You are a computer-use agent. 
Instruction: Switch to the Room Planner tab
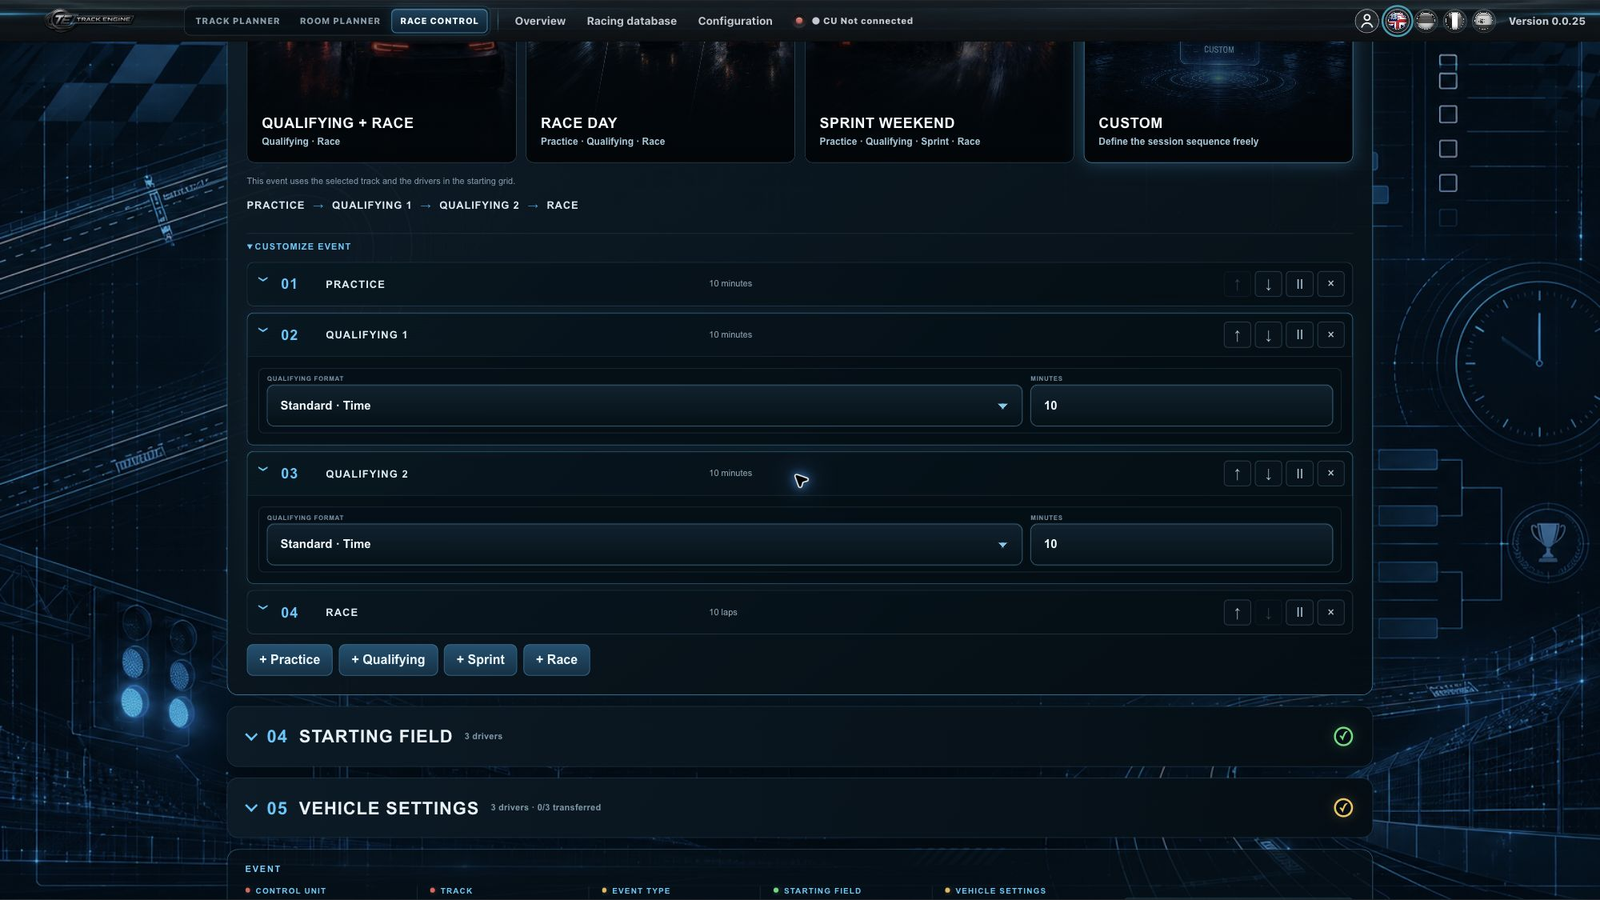(340, 21)
